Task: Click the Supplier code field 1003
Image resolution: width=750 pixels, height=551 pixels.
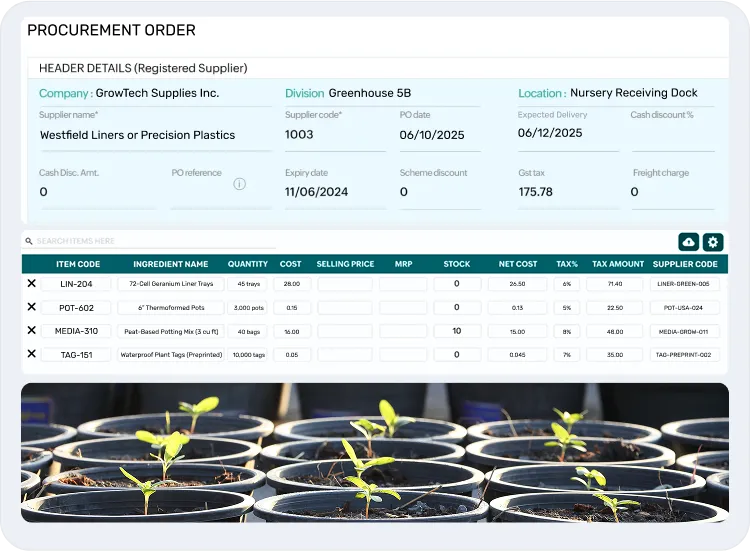Action: click(x=335, y=135)
